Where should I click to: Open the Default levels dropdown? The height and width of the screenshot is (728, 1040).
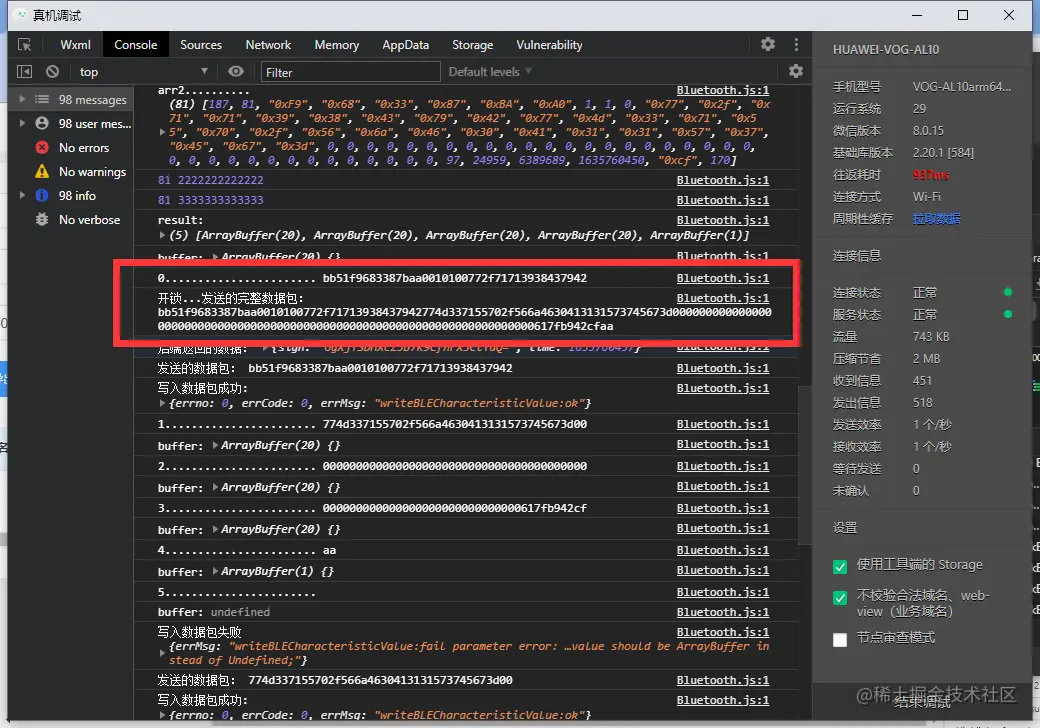pos(489,72)
